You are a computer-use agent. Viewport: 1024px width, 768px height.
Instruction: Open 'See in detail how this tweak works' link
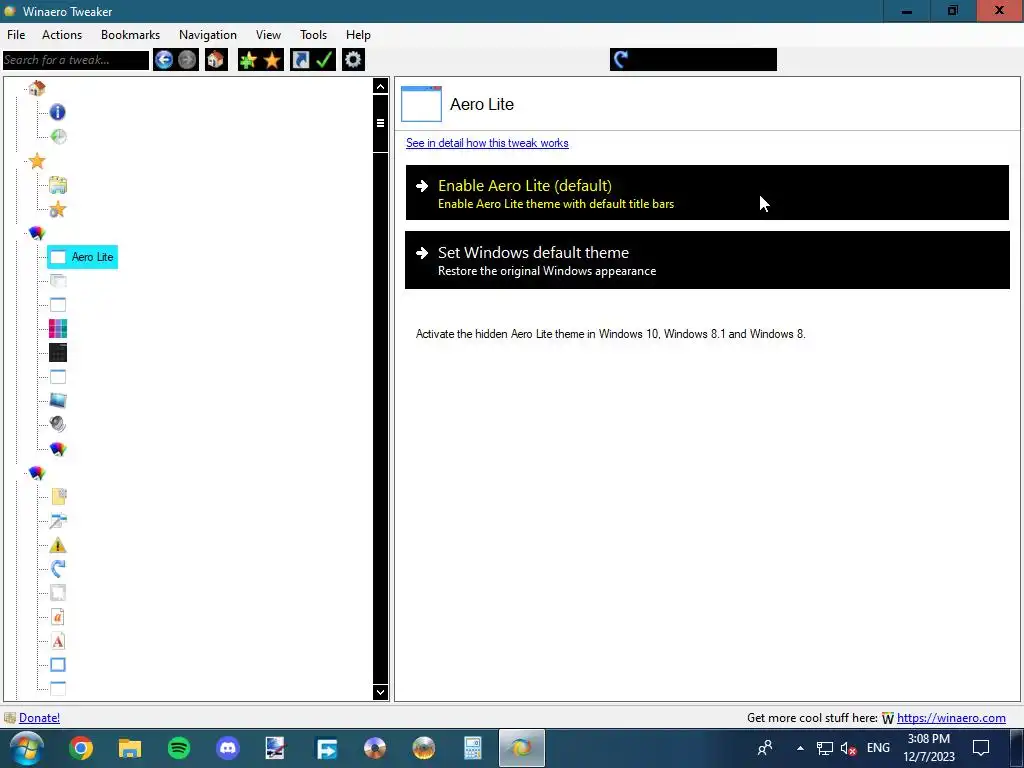(x=487, y=143)
